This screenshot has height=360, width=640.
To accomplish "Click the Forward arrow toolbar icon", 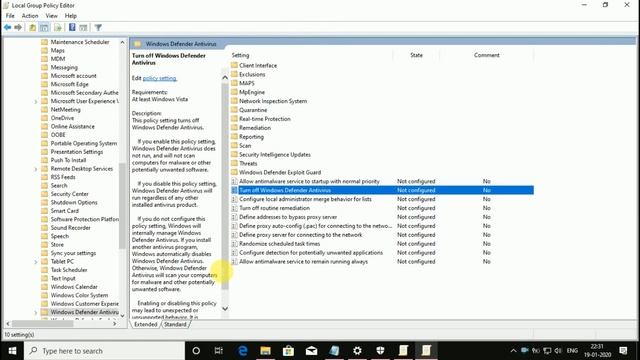I will click(18, 27).
